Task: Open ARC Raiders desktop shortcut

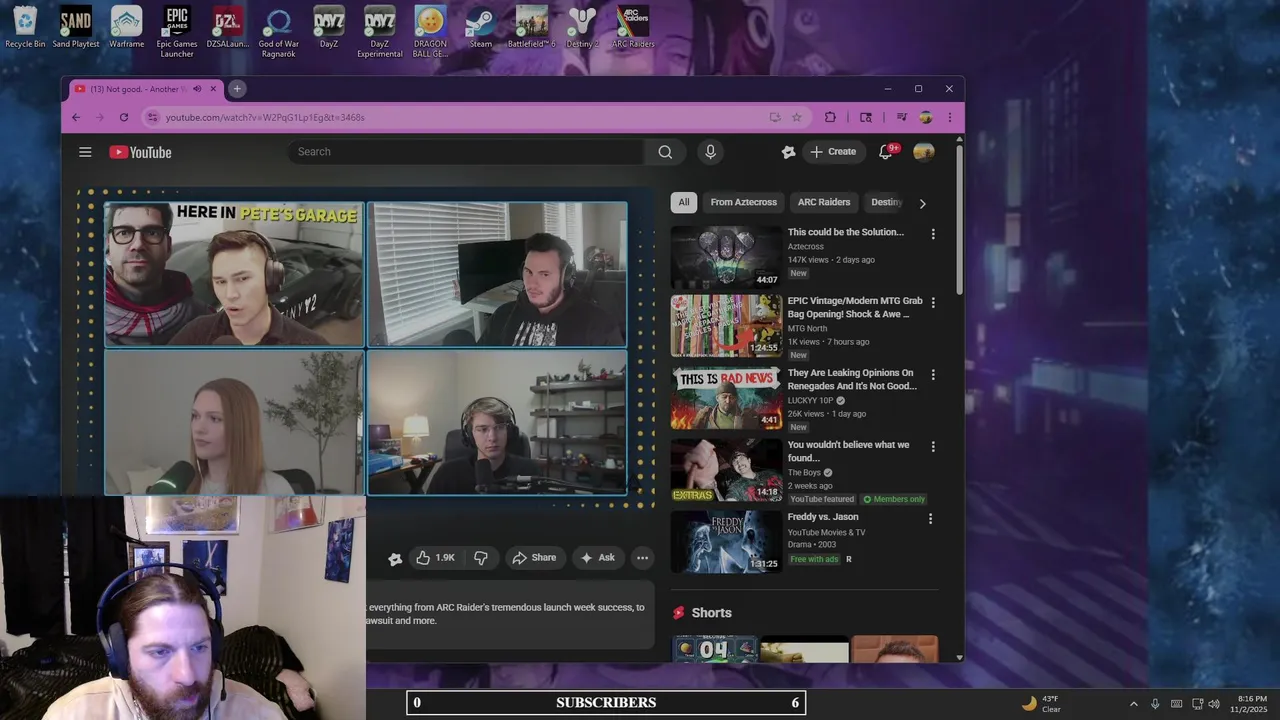Action: click(633, 27)
